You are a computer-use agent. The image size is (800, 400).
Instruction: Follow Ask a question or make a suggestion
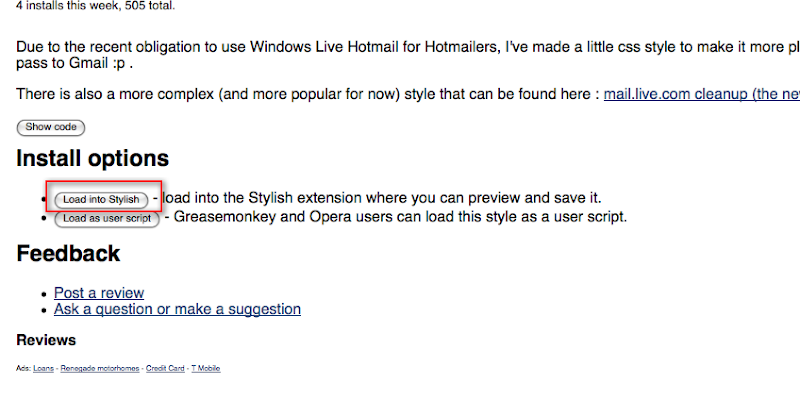tap(177, 309)
